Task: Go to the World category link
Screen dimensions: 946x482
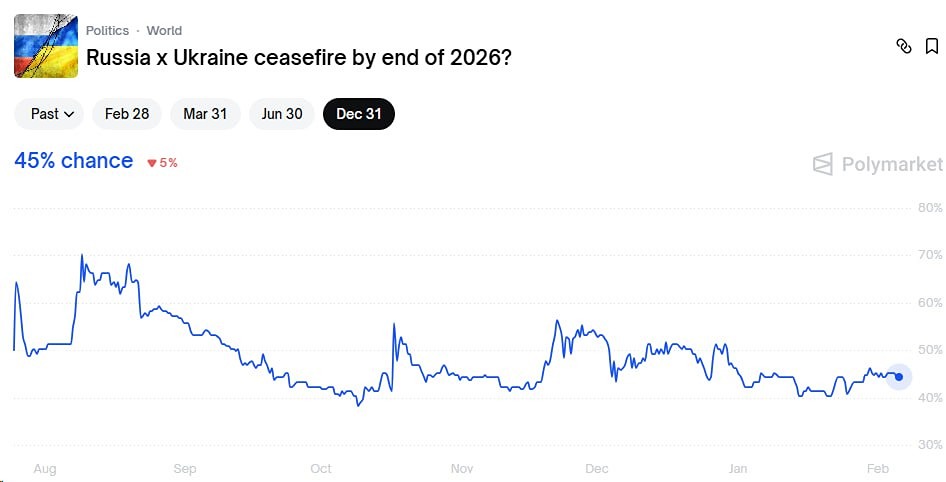Action: tap(164, 30)
